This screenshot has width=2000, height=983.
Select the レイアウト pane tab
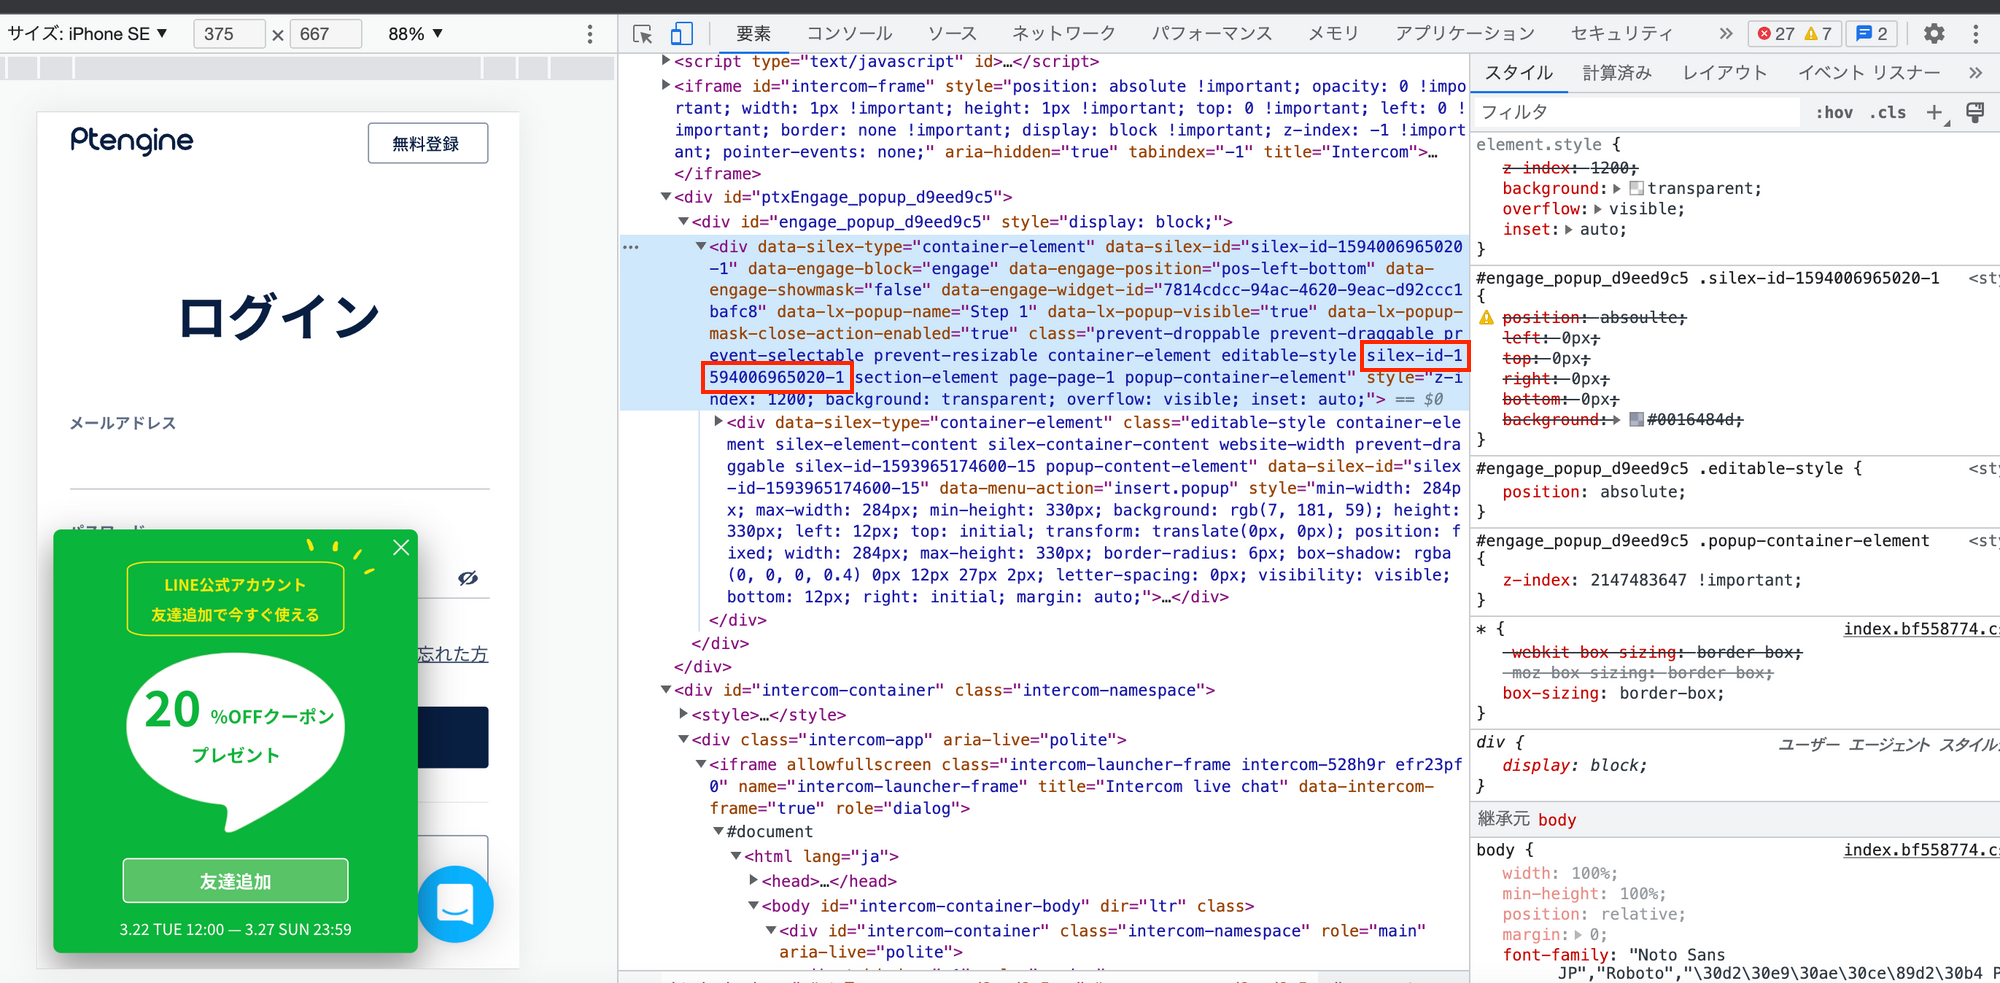1725,73
